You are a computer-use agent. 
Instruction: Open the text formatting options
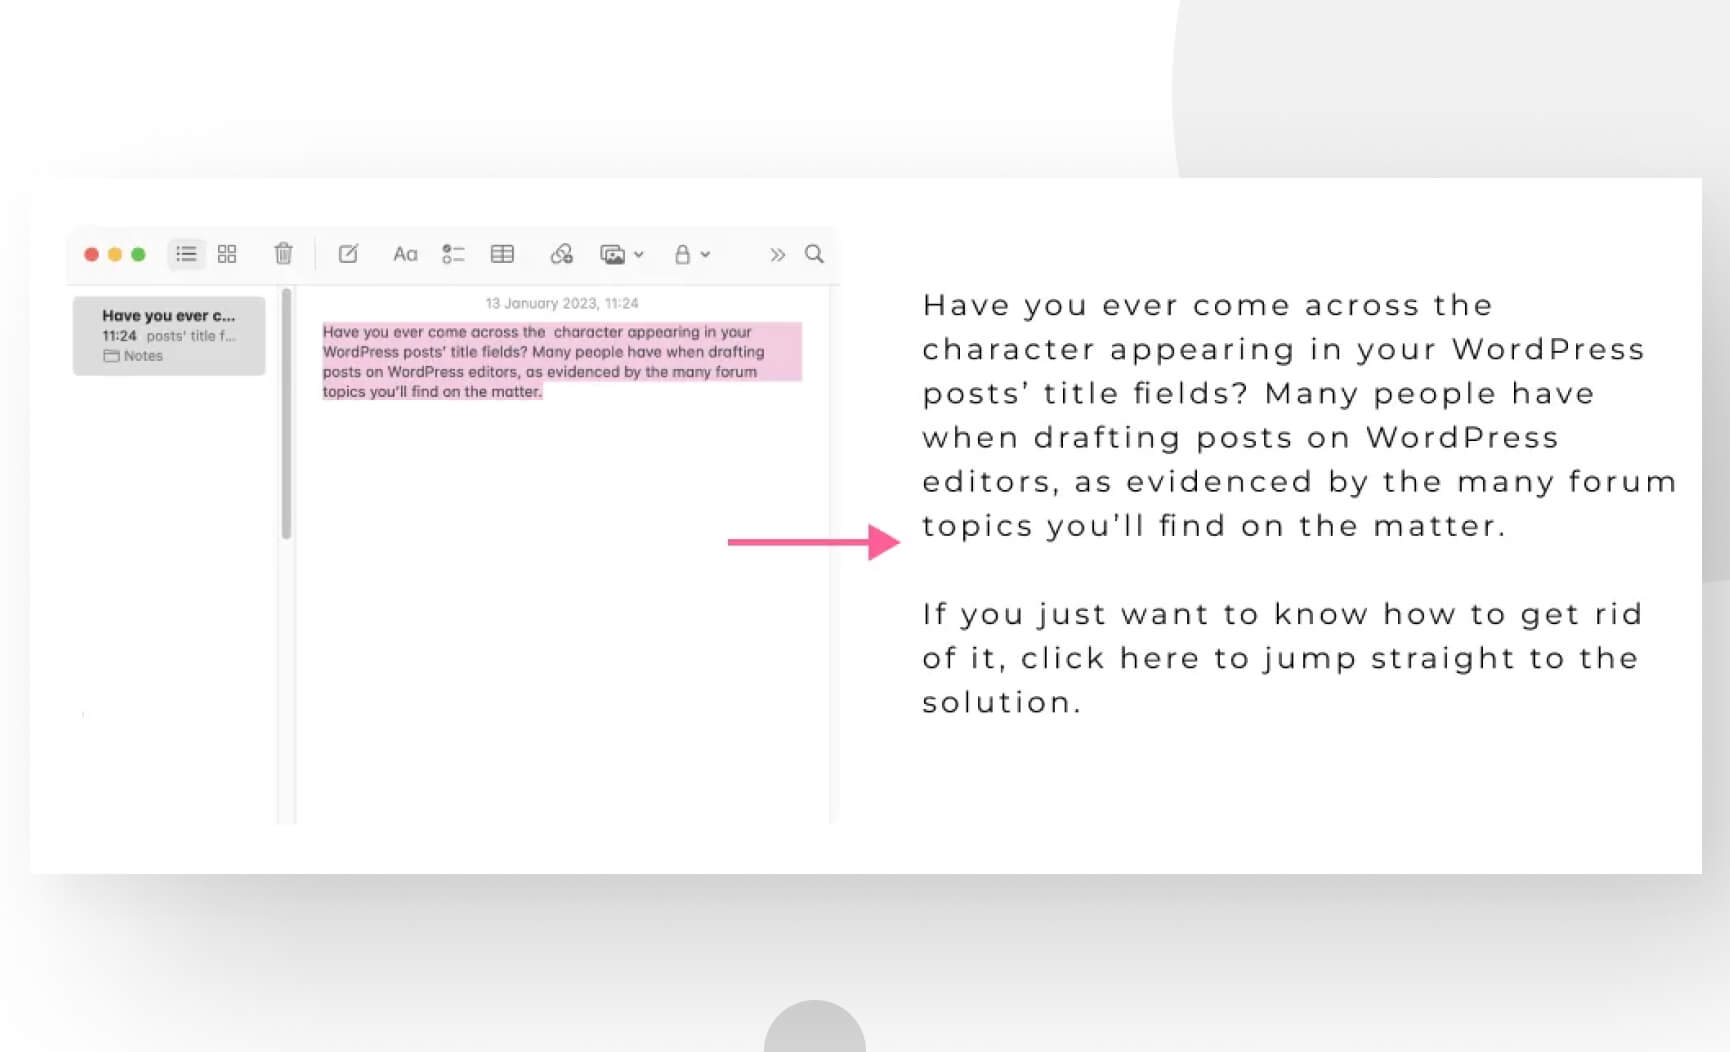pyautogui.click(x=405, y=254)
